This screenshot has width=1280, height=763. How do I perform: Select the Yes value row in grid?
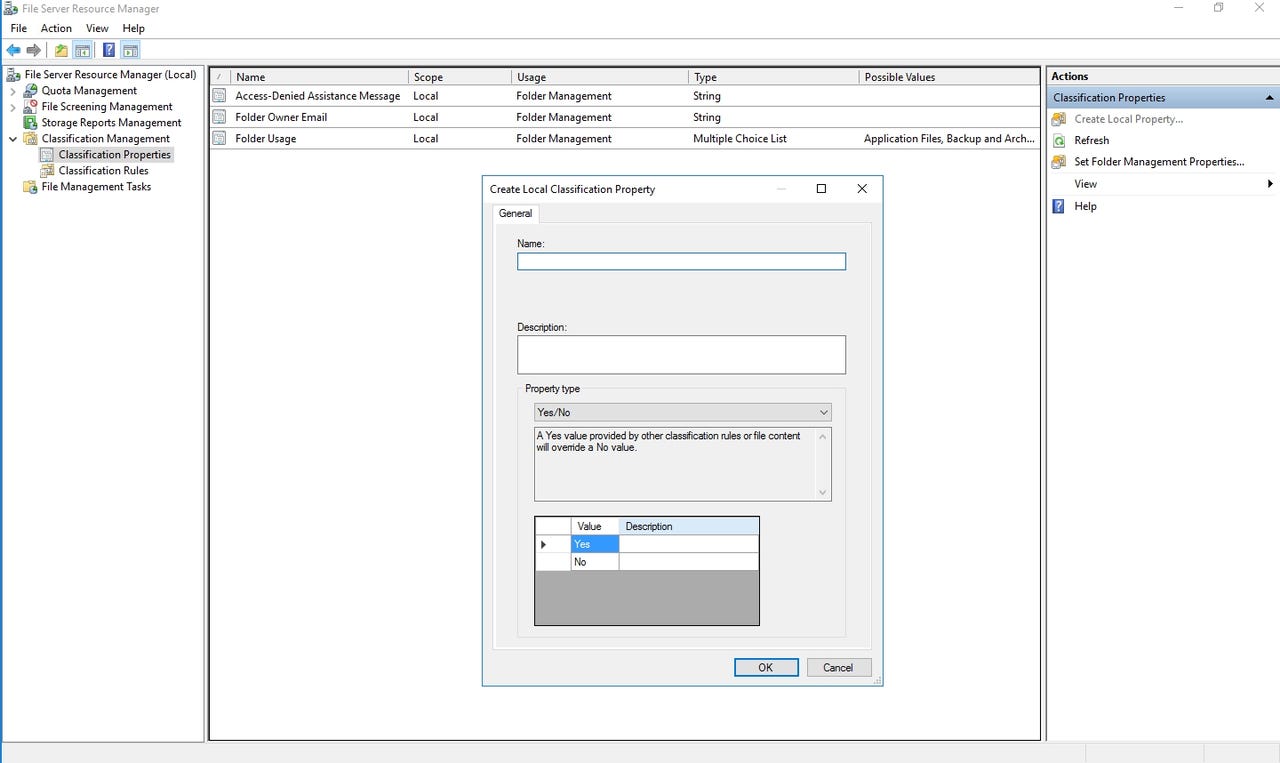592,543
